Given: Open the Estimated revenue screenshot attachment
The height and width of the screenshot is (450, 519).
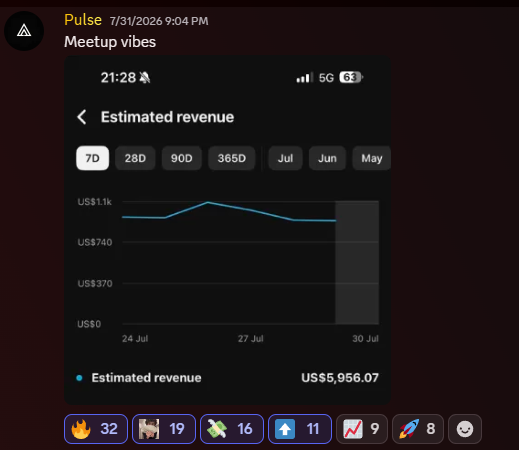Looking at the screenshot, I should pyautogui.click(x=227, y=230).
